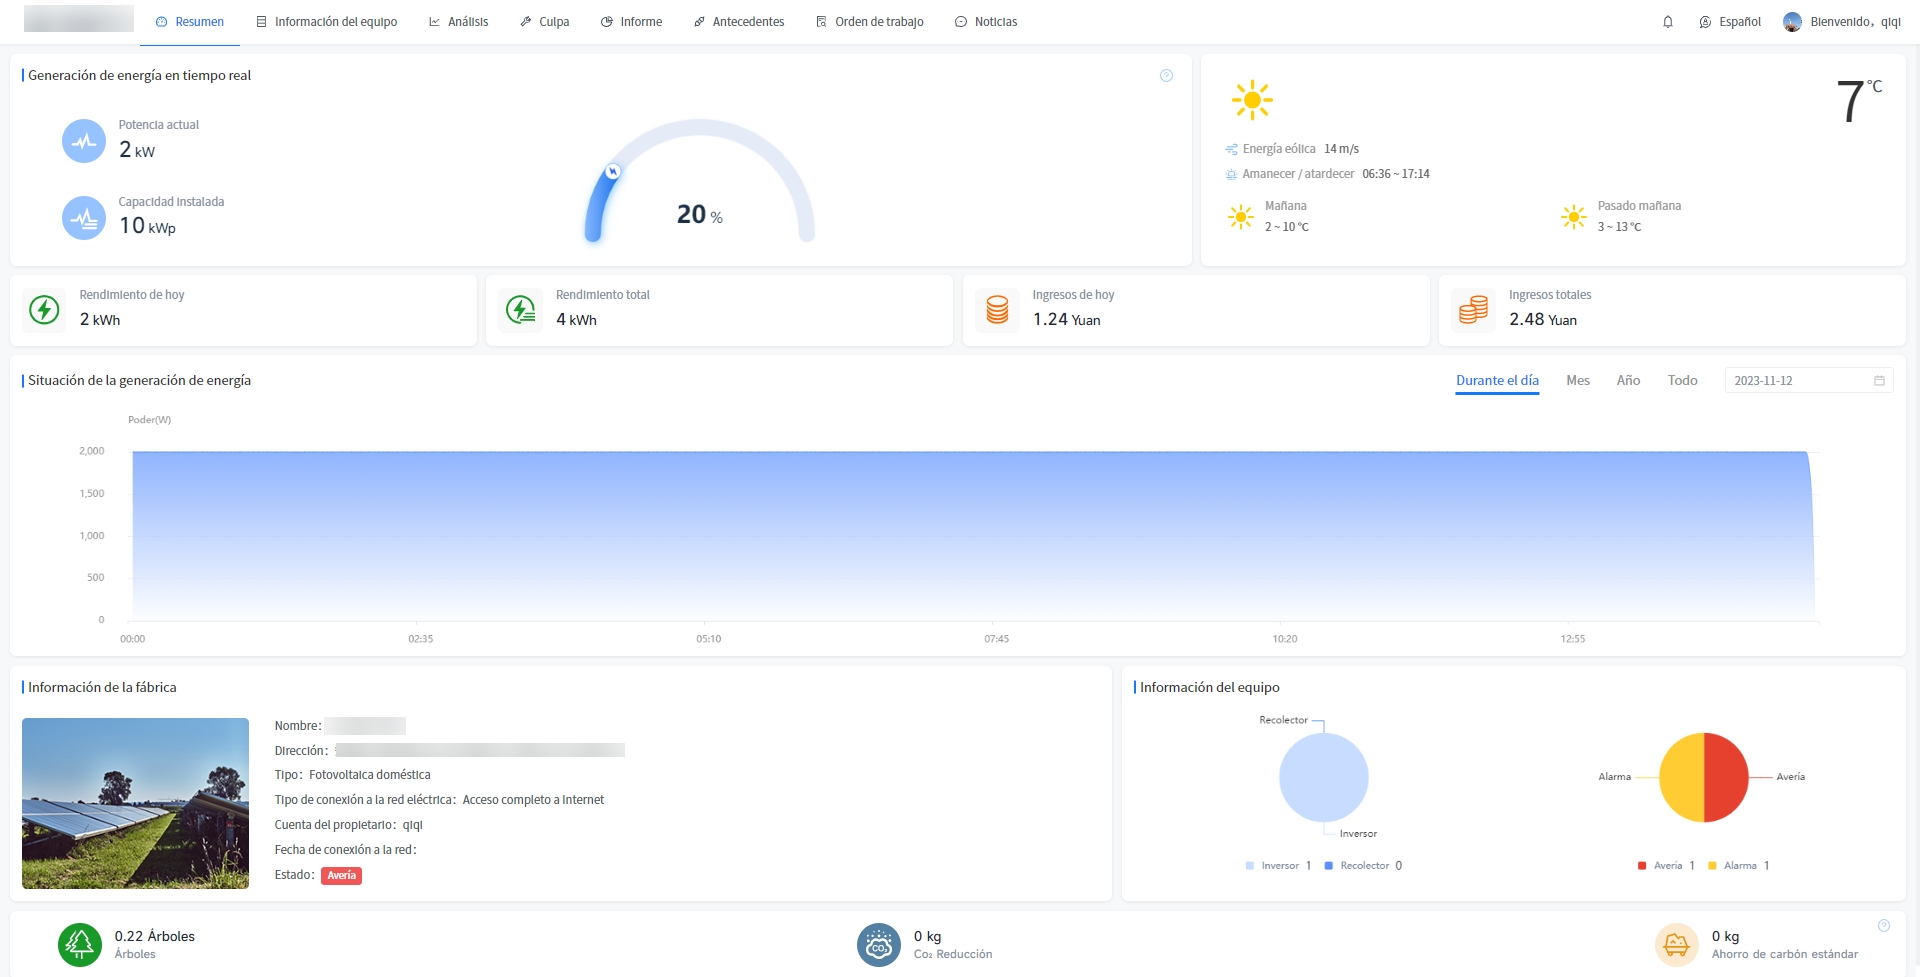Click the red Avería status badge
The width and height of the screenshot is (1920, 977).
[341, 876]
